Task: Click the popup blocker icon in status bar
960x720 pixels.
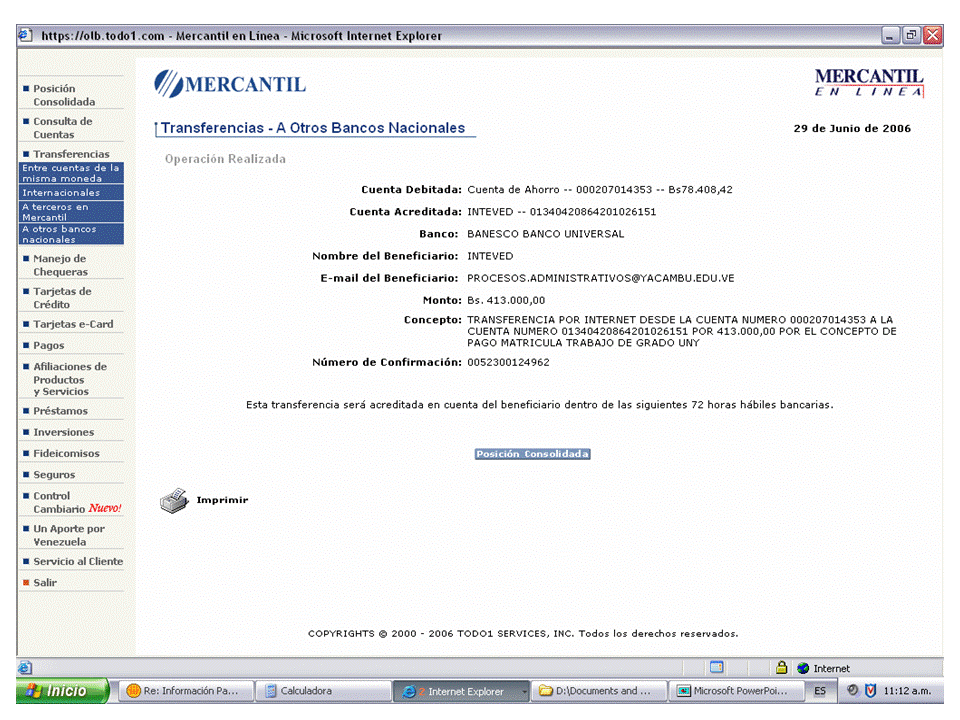Action: click(x=717, y=667)
